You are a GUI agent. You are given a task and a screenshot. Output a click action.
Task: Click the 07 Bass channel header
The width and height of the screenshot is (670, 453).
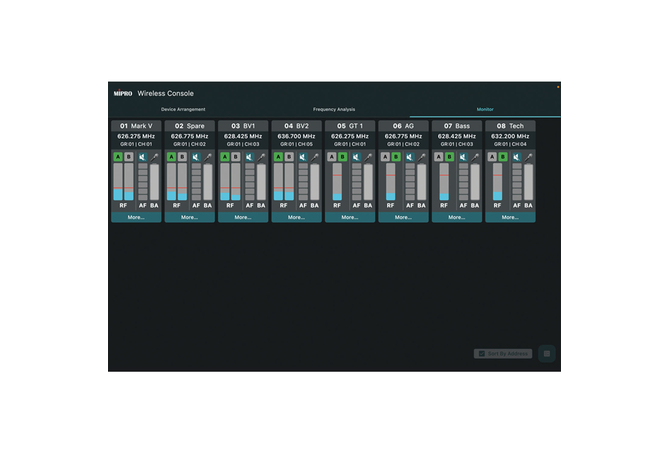pyautogui.click(x=456, y=126)
